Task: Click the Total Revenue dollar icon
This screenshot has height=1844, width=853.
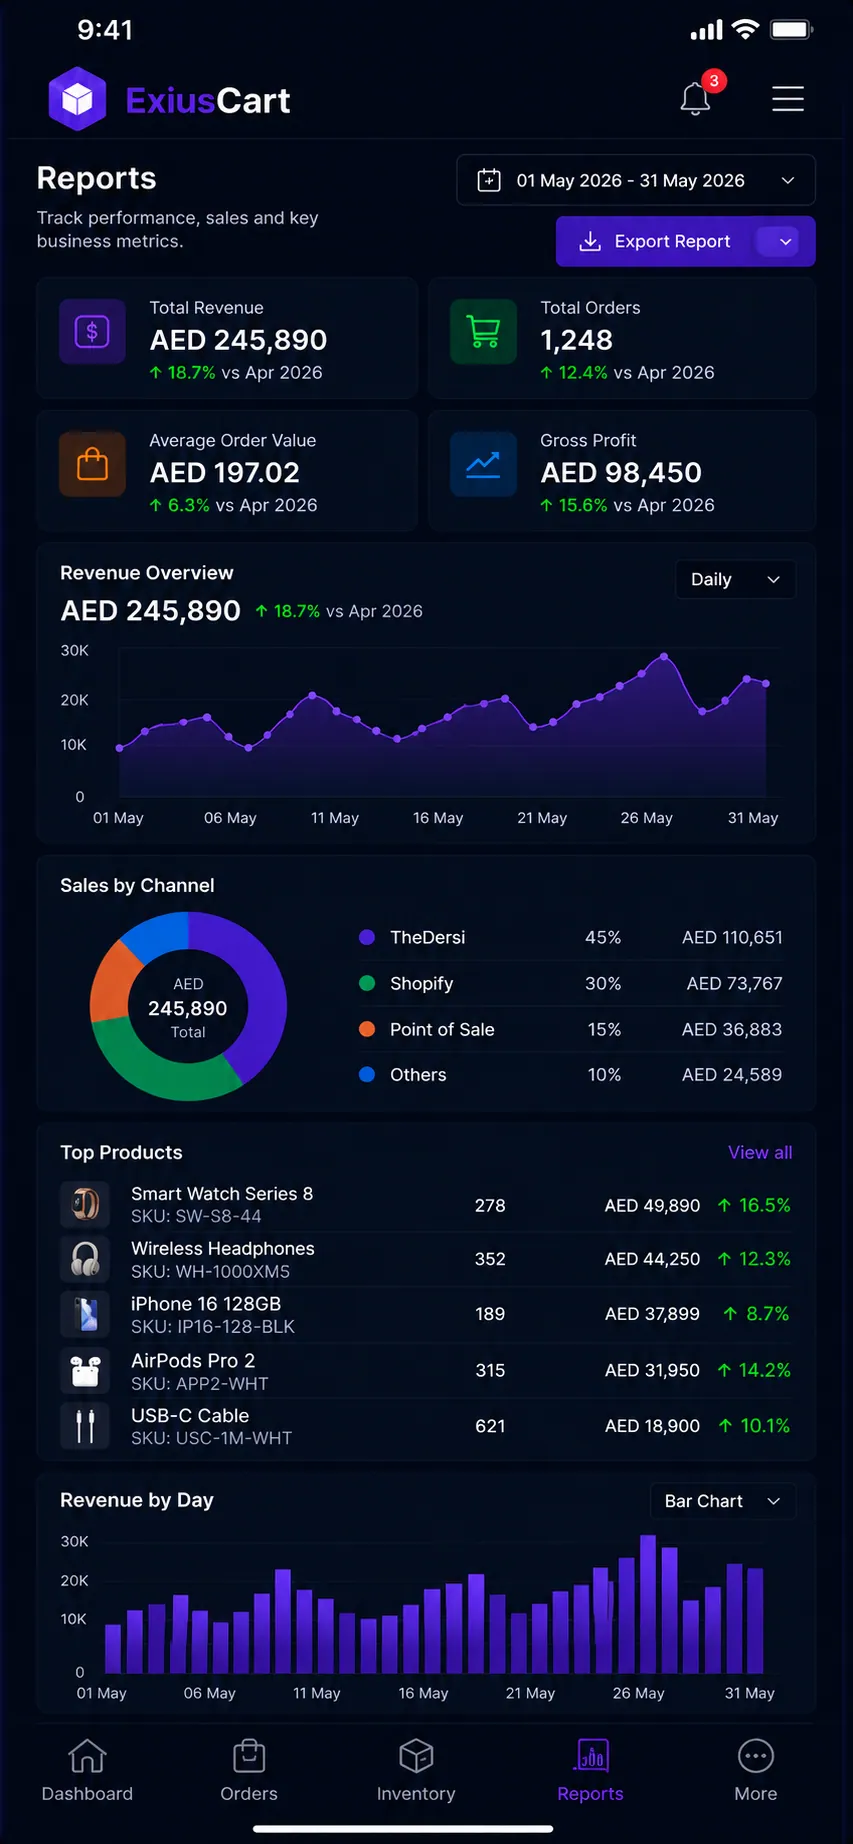Action: 92,331
